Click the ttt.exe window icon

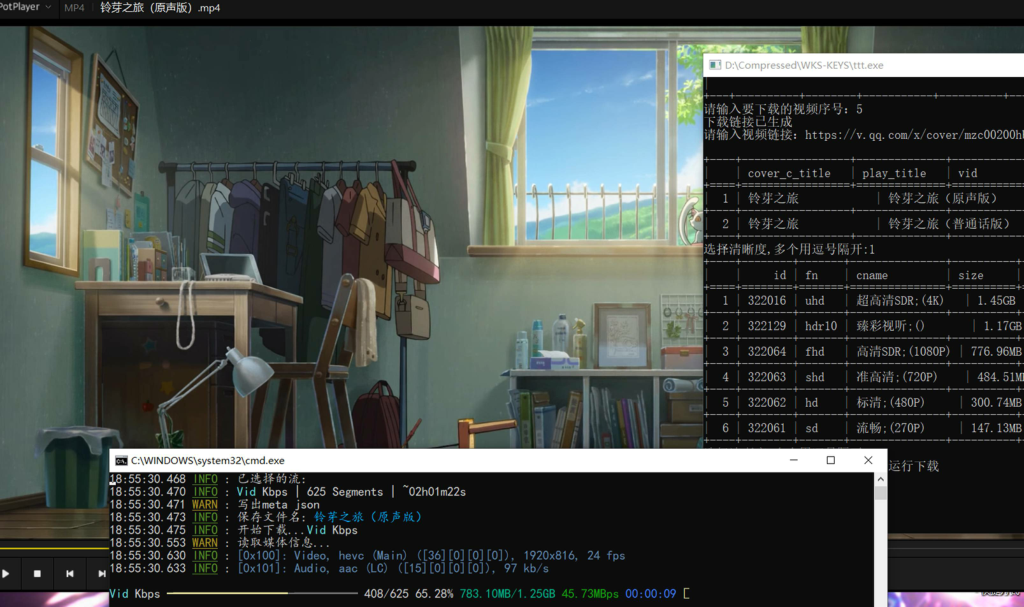point(715,65)
